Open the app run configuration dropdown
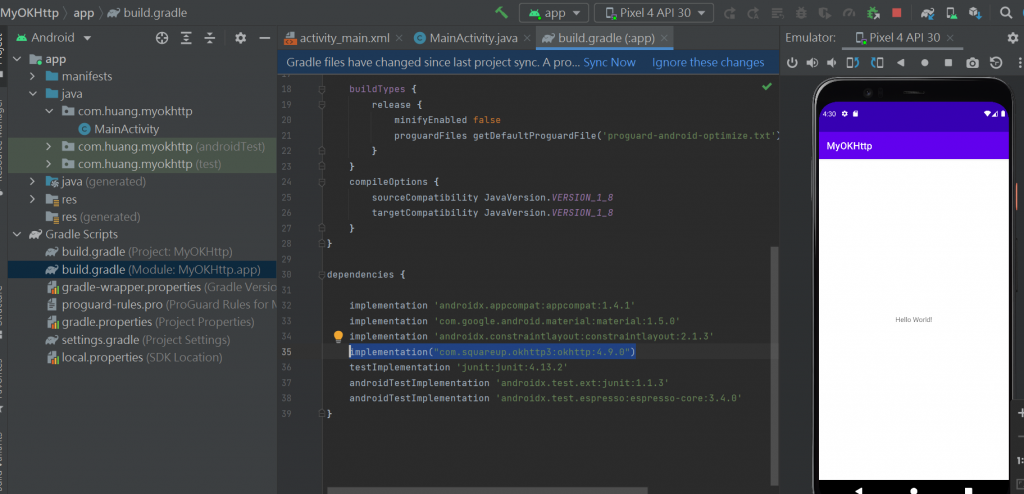 point(553,13)
